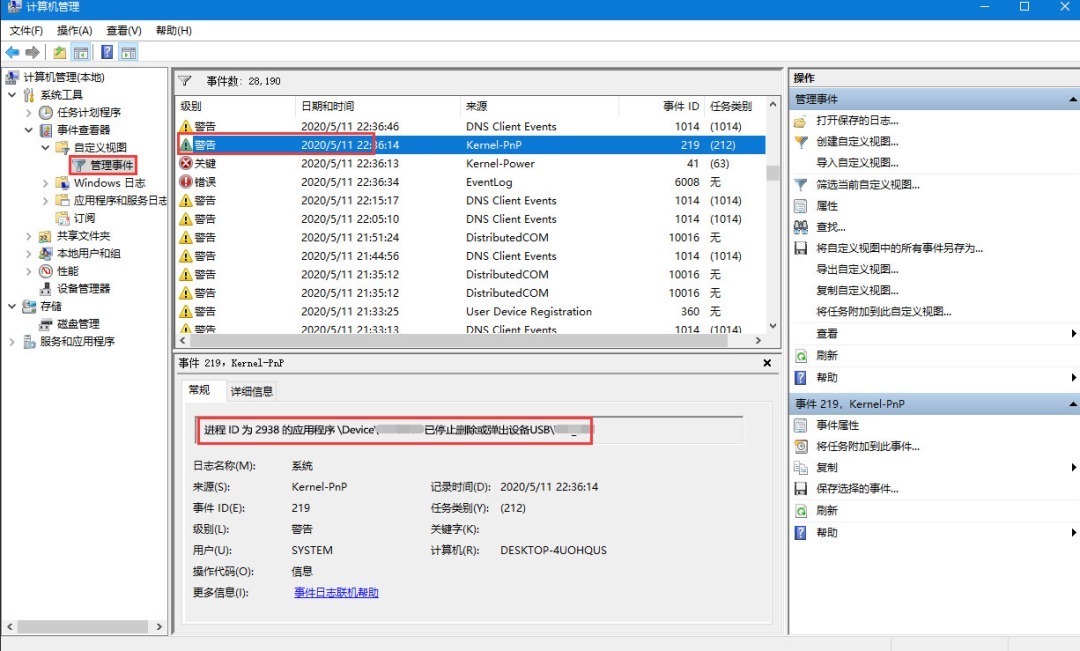This screenshot has height=651, width=1080.
Task: Click the 将任务附加到此事件 icon
Action: 800,446
